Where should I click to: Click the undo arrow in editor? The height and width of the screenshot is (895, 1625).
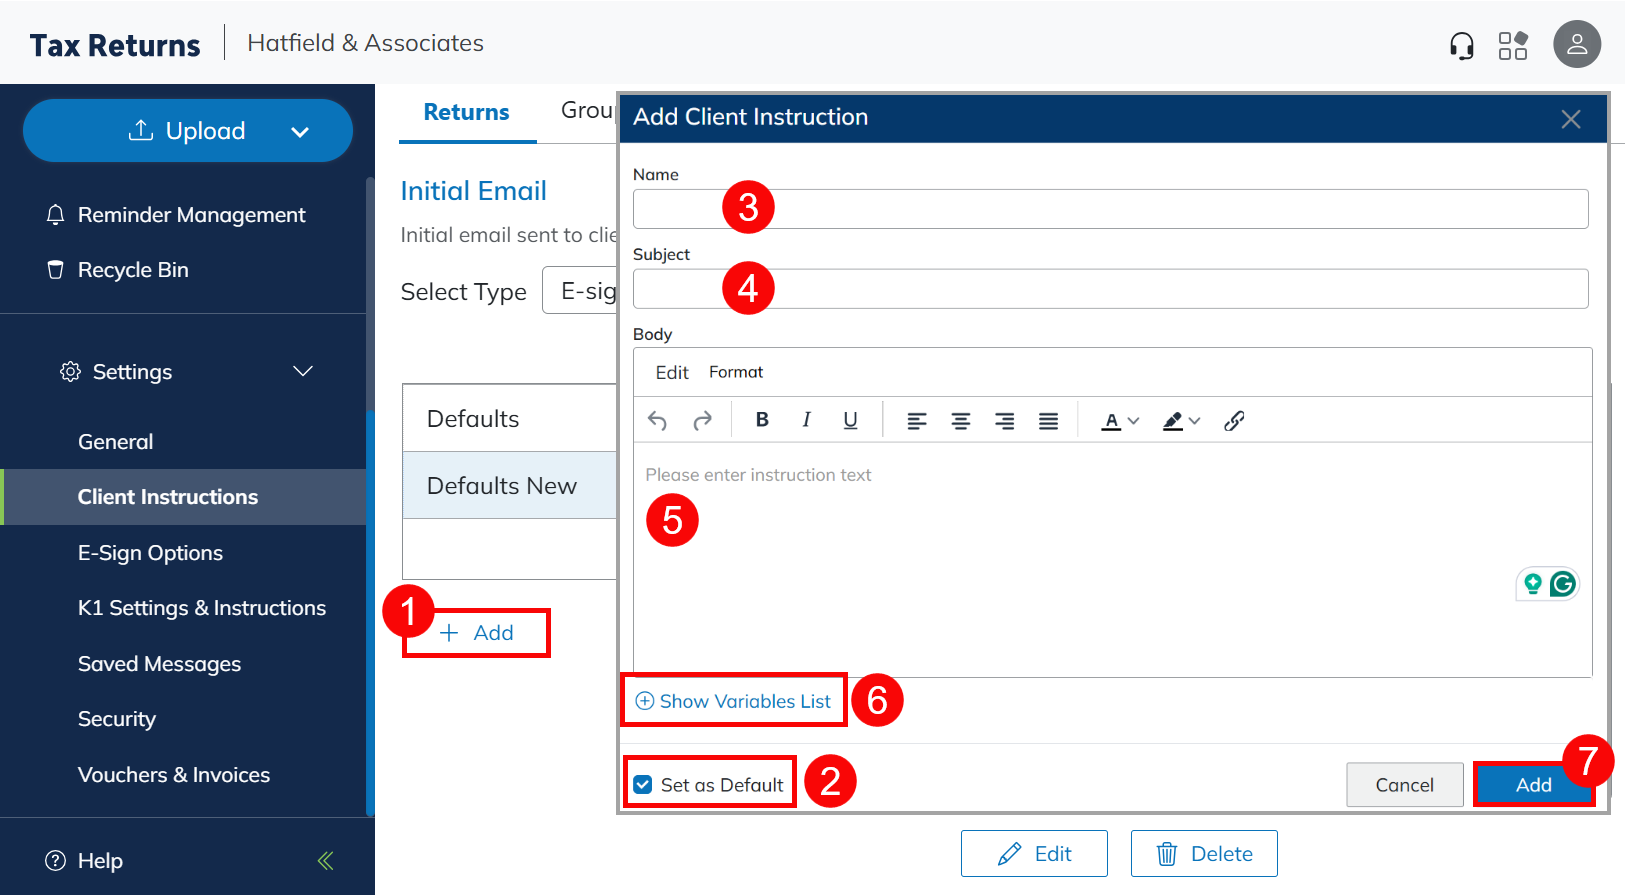[x=657, y=421]
